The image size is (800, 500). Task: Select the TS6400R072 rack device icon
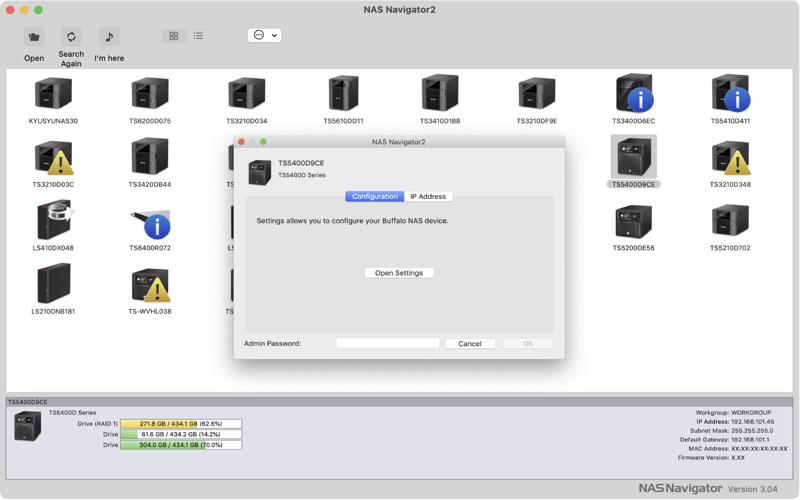pyautogui.click(x=150, y=224)
